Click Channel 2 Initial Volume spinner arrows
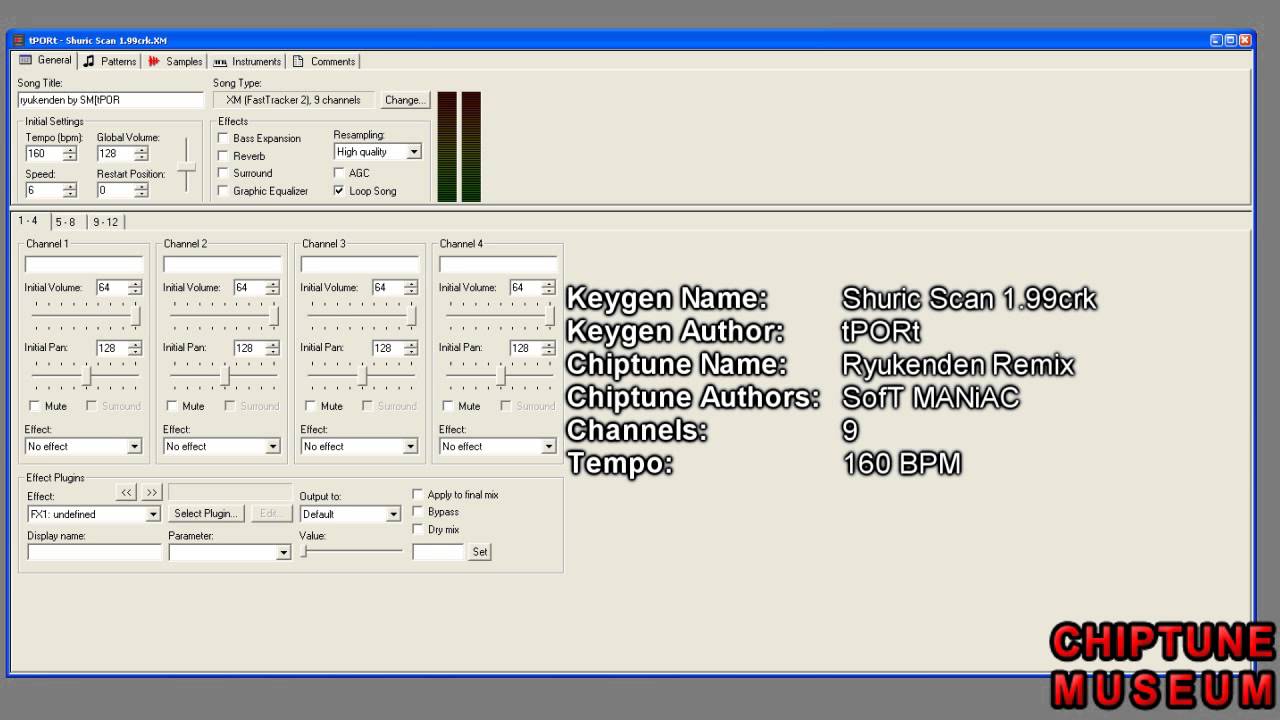1280x720 pixels. [x=272, y=287]
